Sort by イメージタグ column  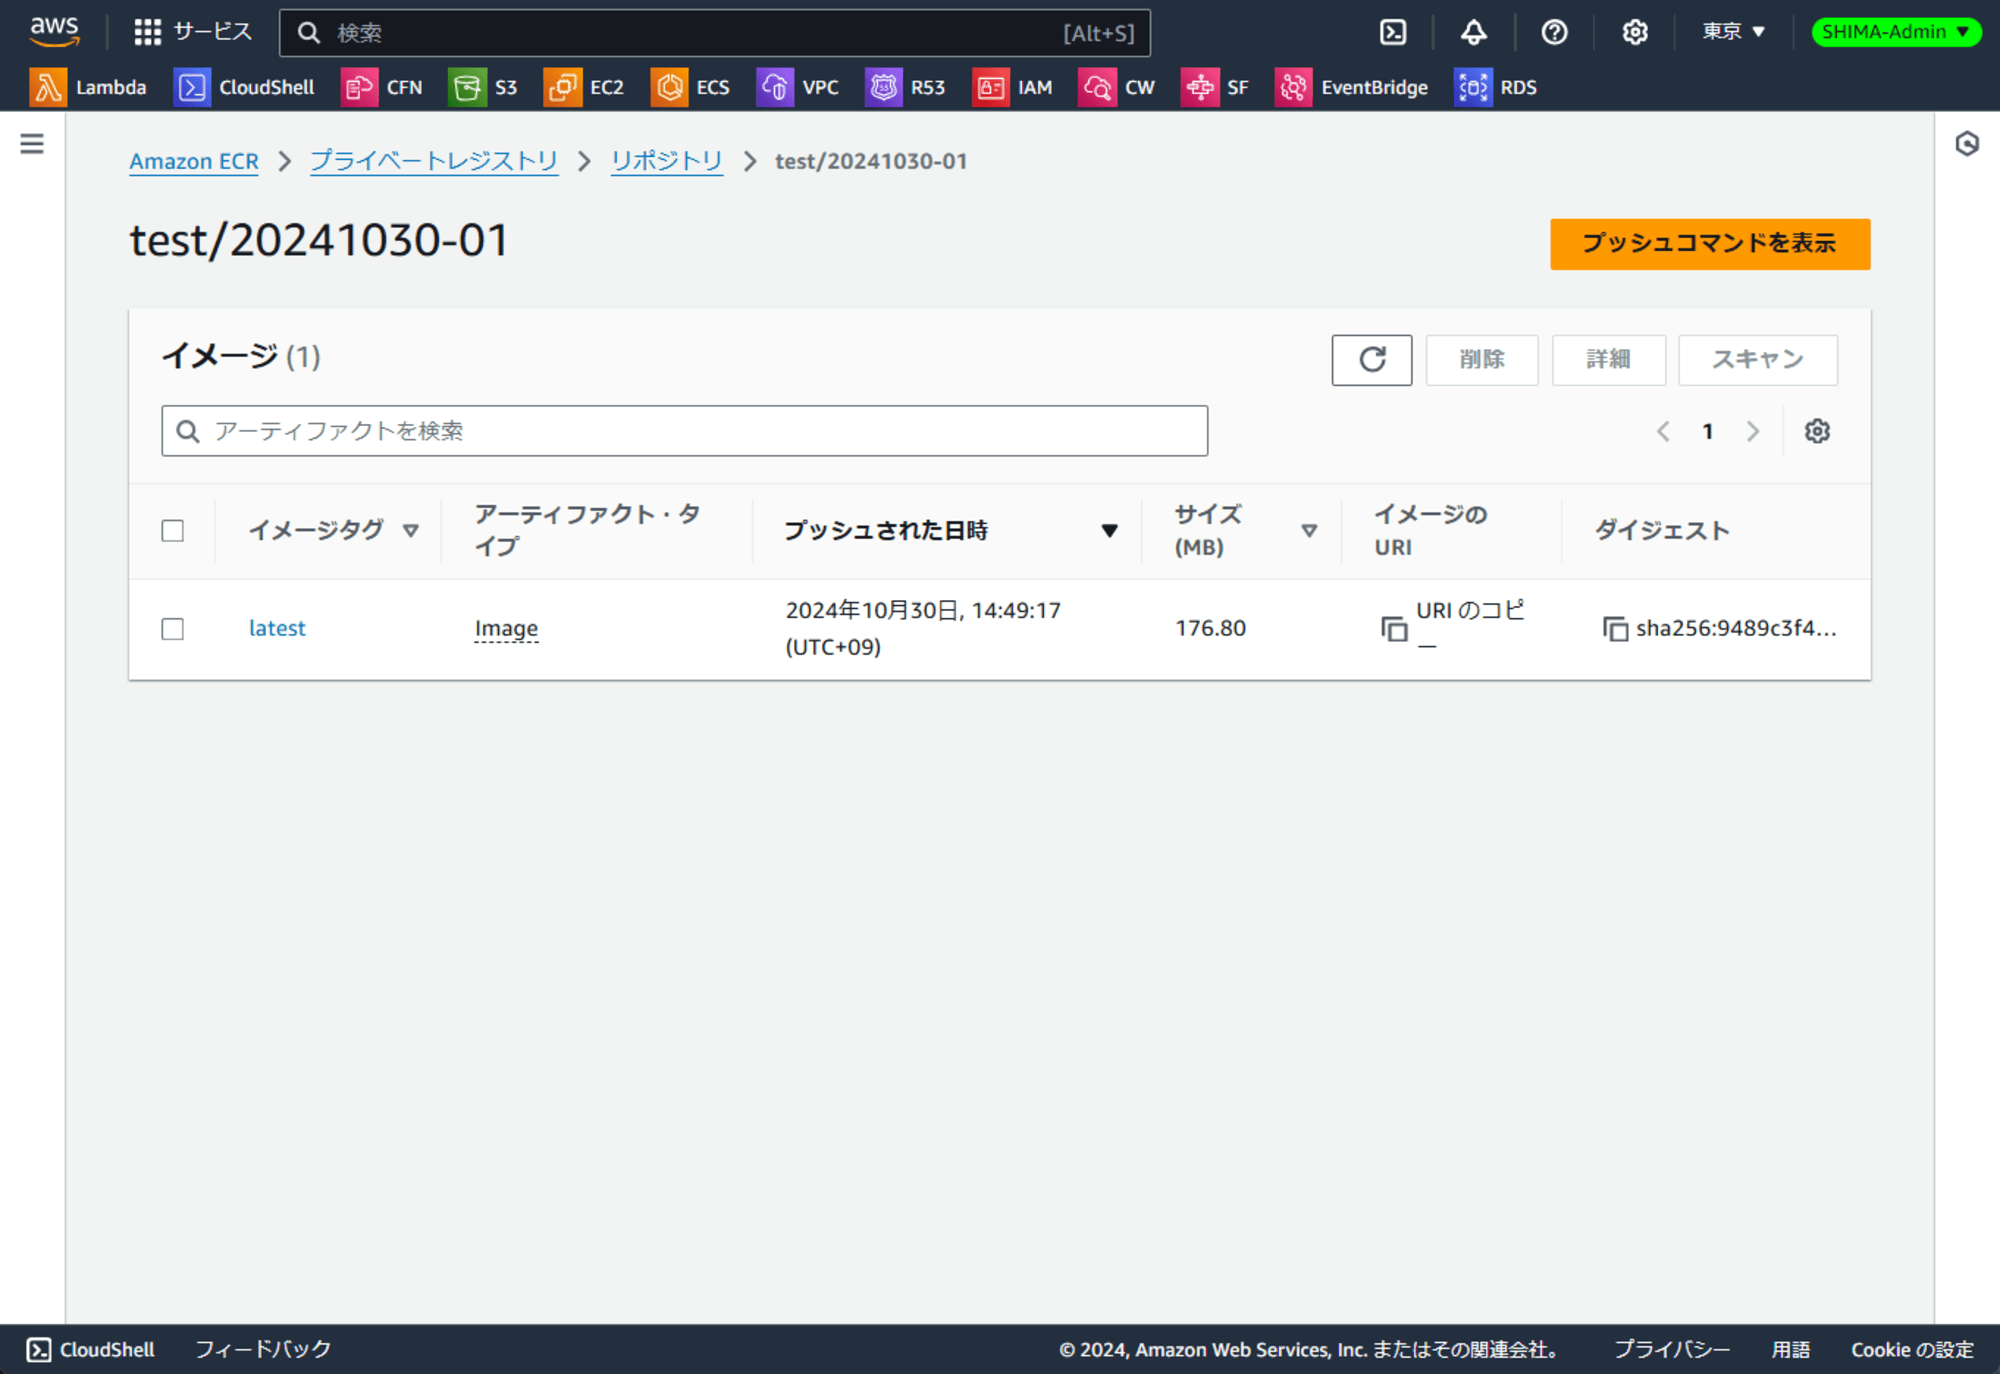point(333,531)
